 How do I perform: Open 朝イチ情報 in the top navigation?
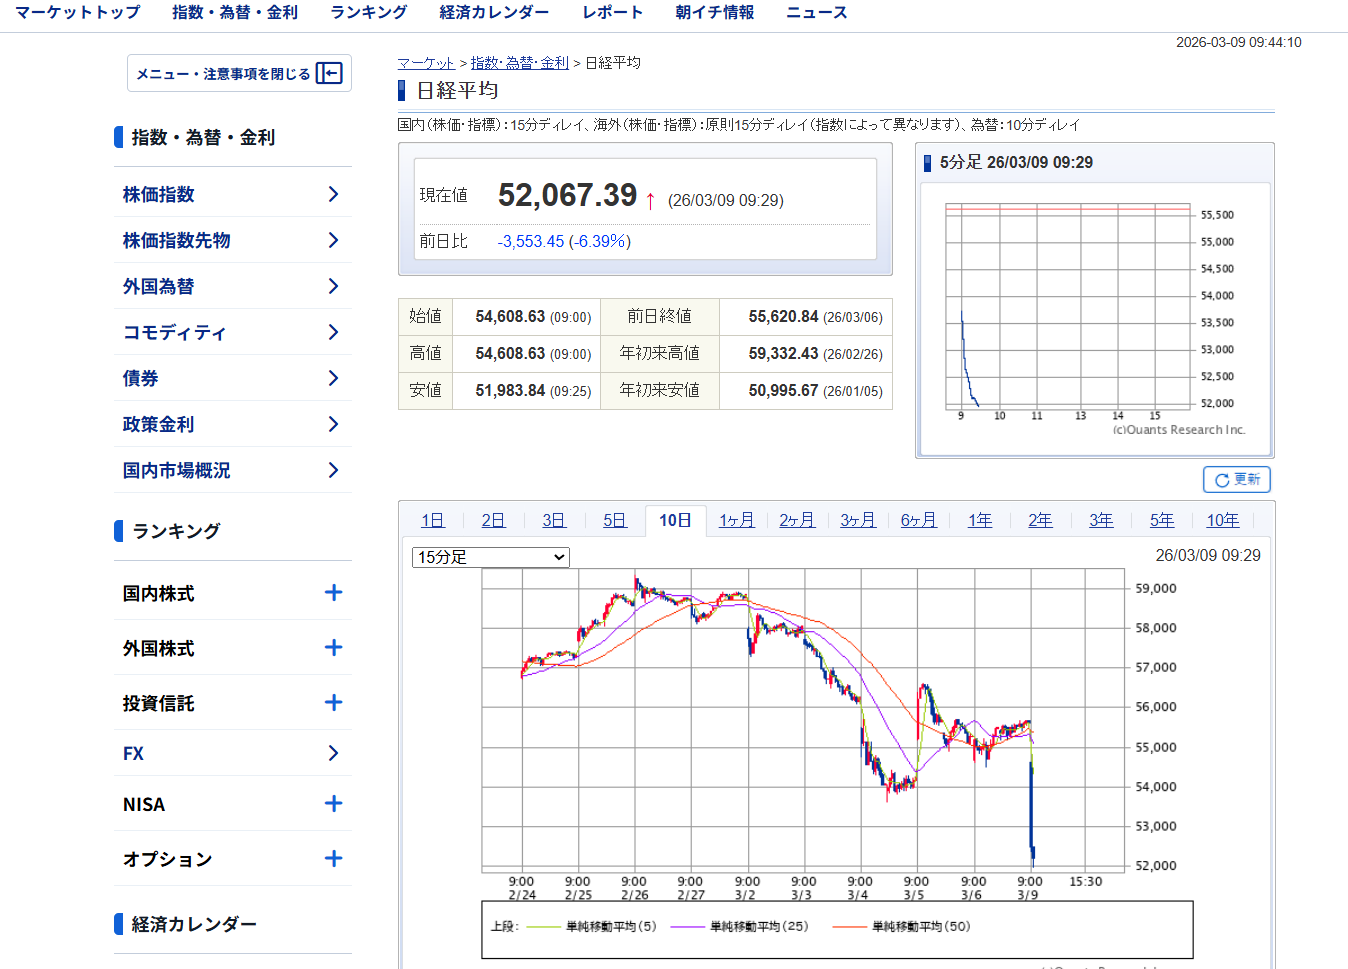click(715, 12)
